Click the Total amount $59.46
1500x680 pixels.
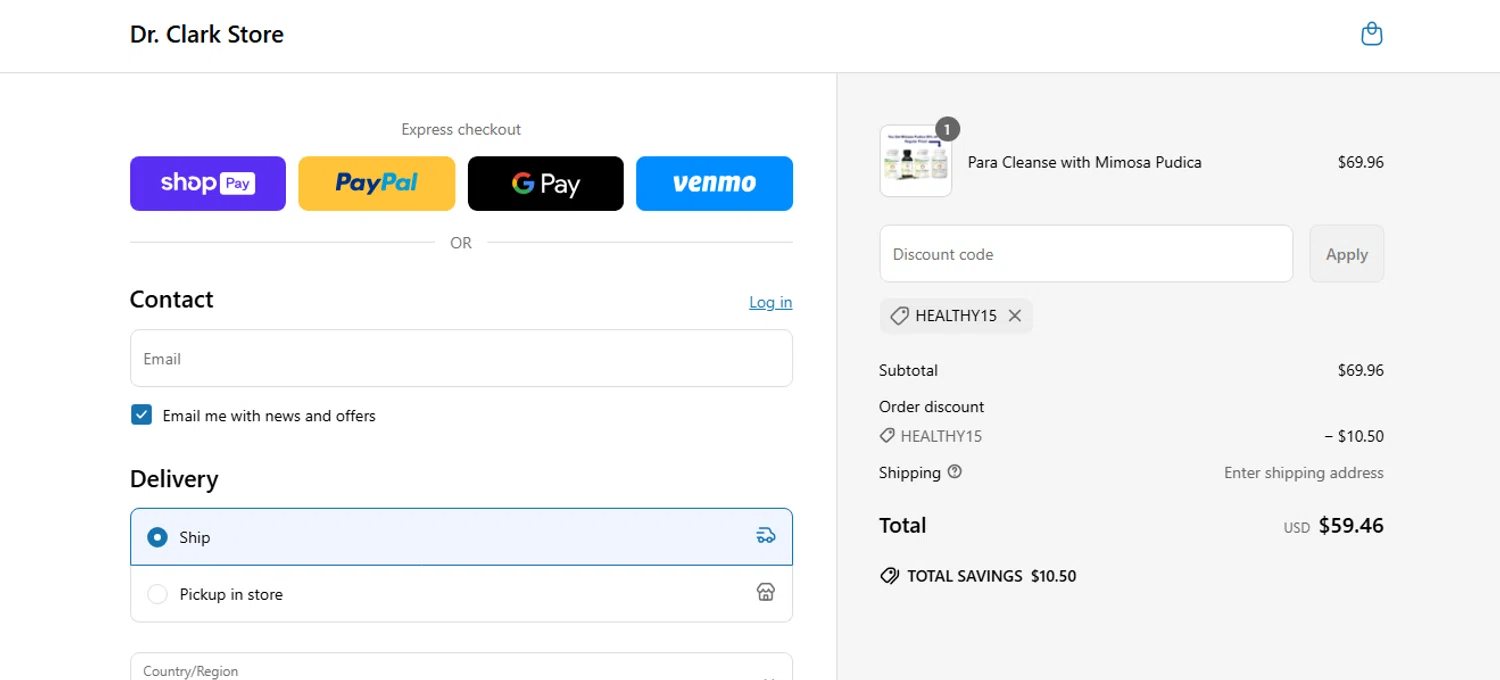(1351, 525)
